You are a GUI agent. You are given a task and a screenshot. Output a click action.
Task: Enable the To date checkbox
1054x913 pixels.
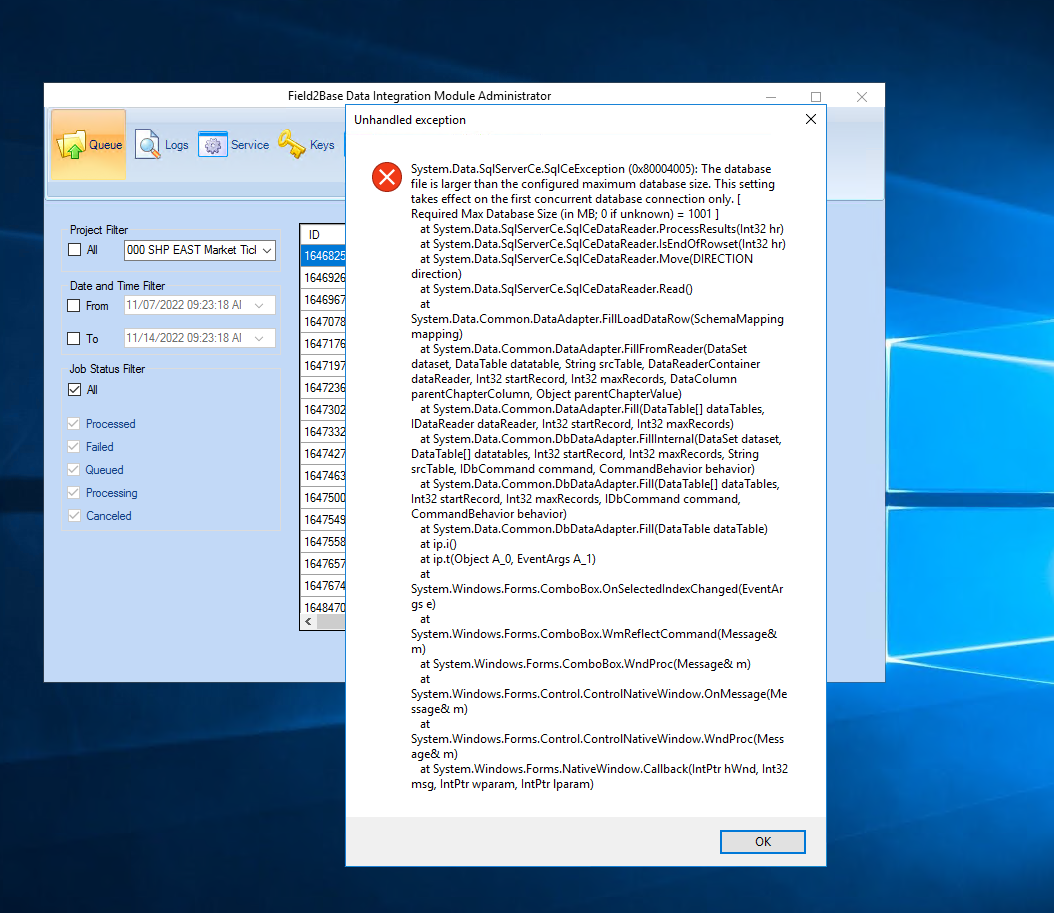[74, 338]
